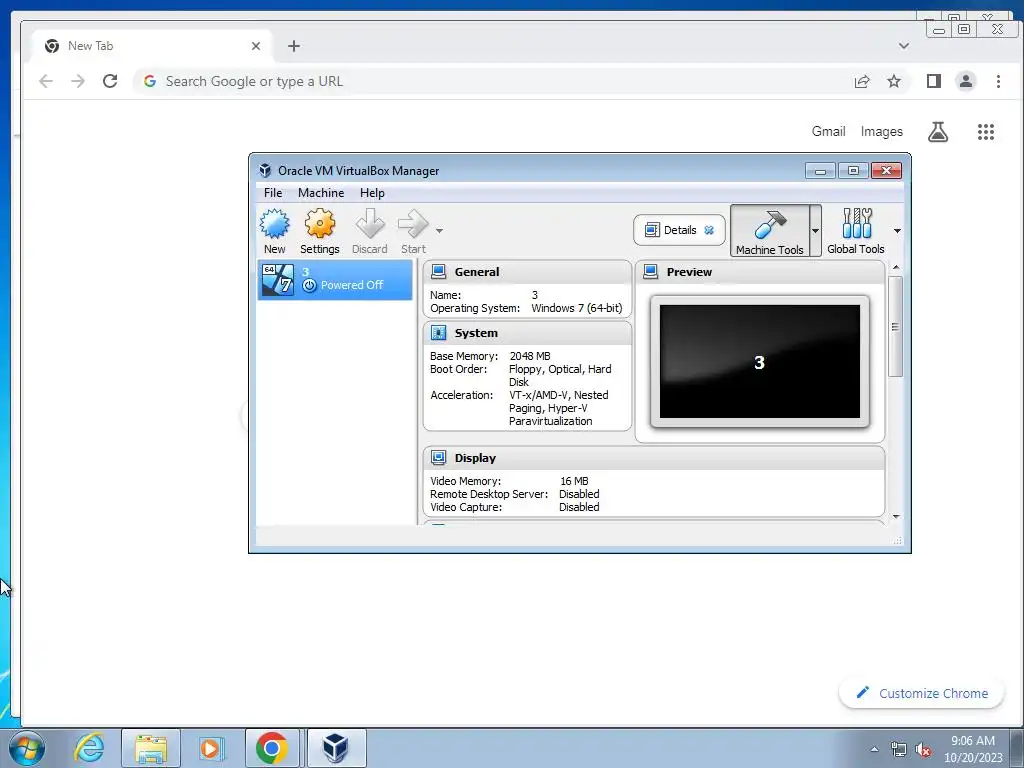Expand the Chrome tab search chevron
The width and height of the screenshot is (1024, 768).
[904, 46]
